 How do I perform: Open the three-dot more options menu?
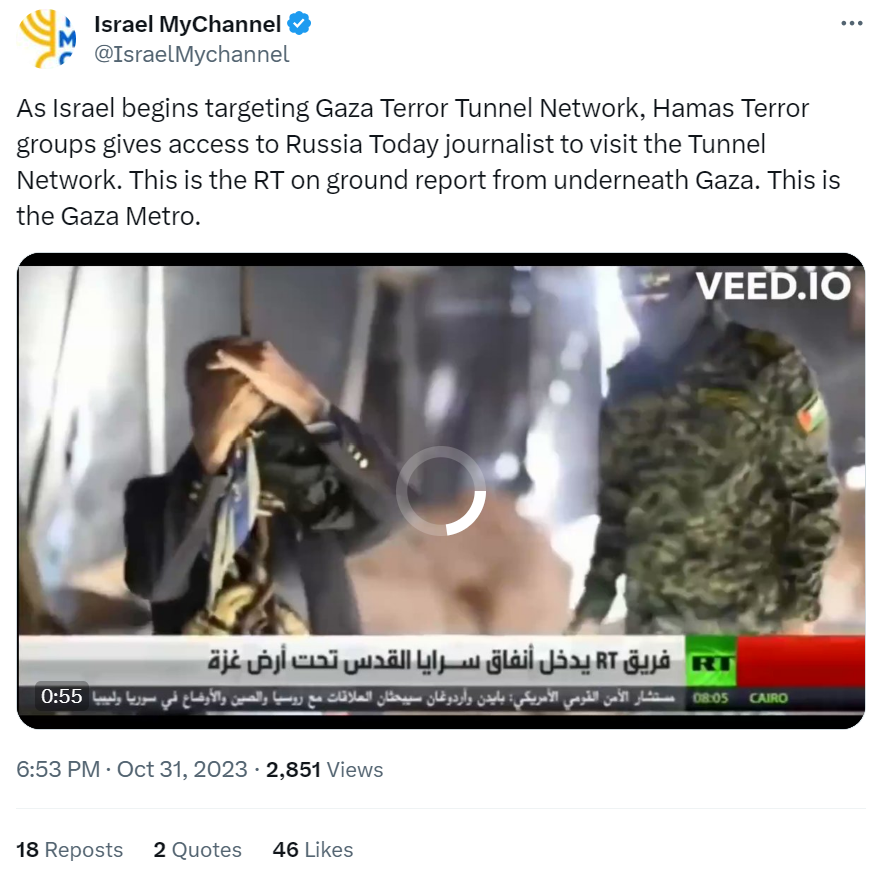pyautogui.click(x=851, y=23)
